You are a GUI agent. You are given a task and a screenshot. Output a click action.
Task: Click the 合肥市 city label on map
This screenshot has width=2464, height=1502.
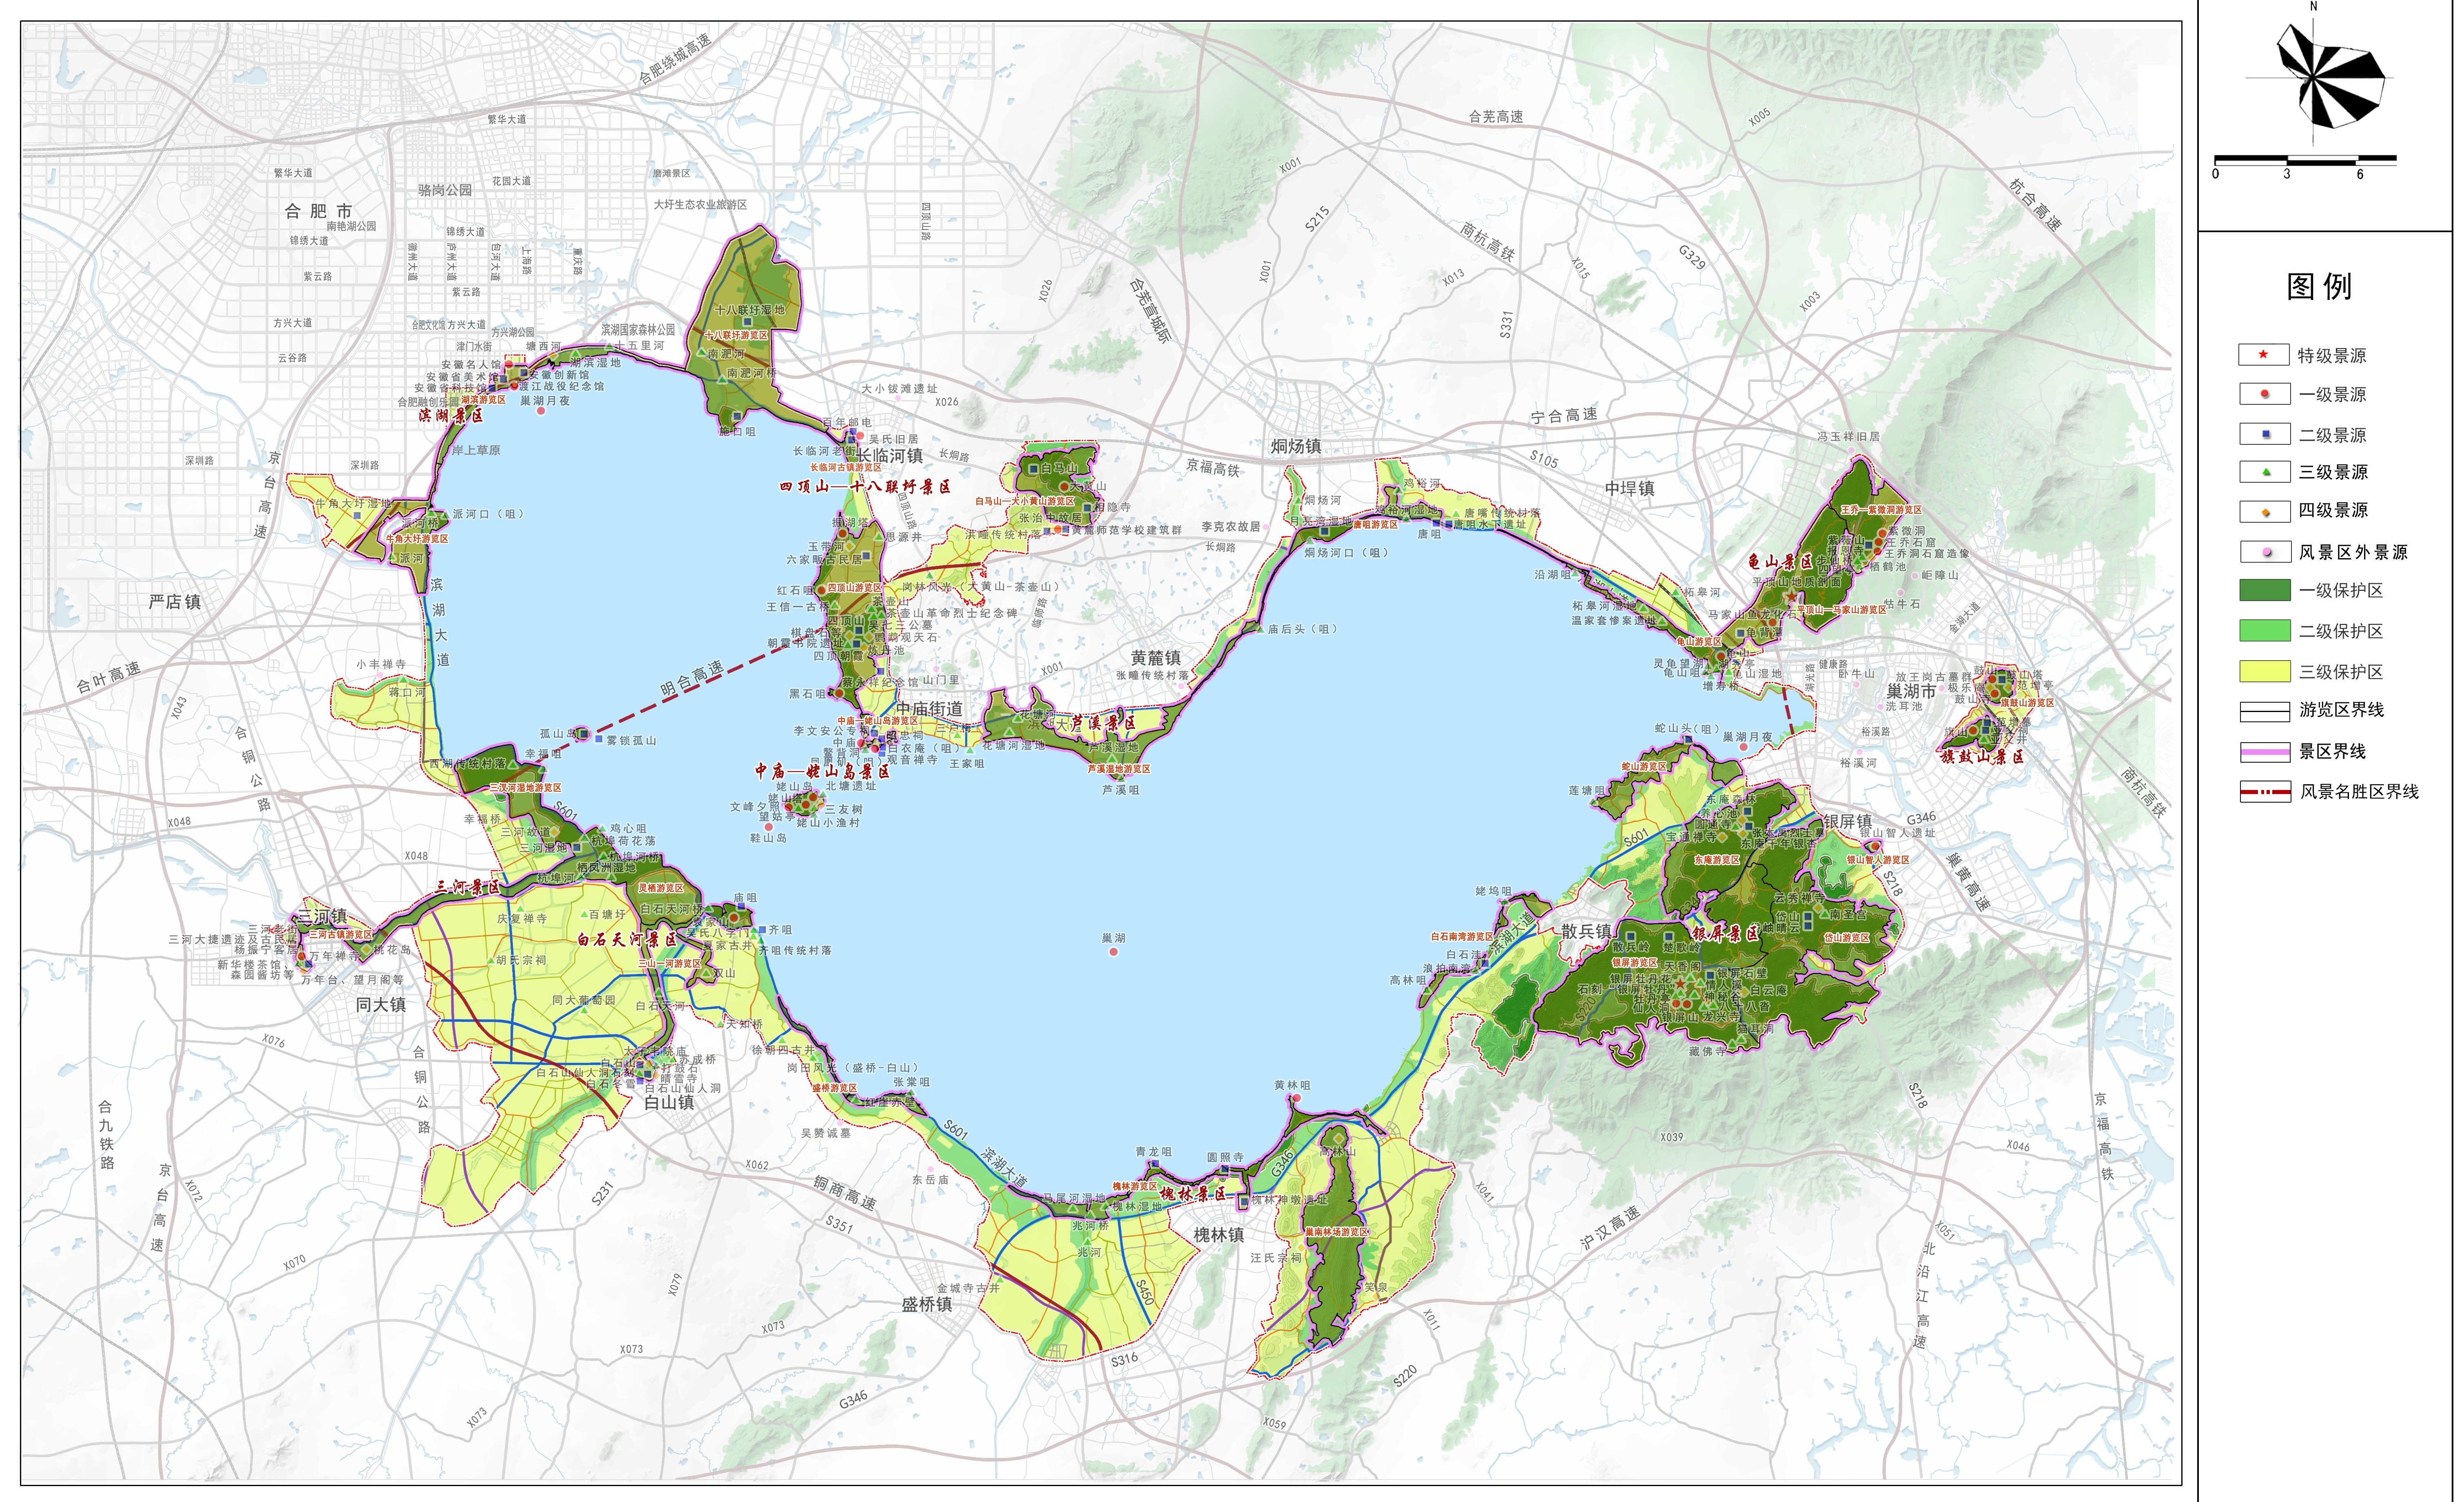318,211
